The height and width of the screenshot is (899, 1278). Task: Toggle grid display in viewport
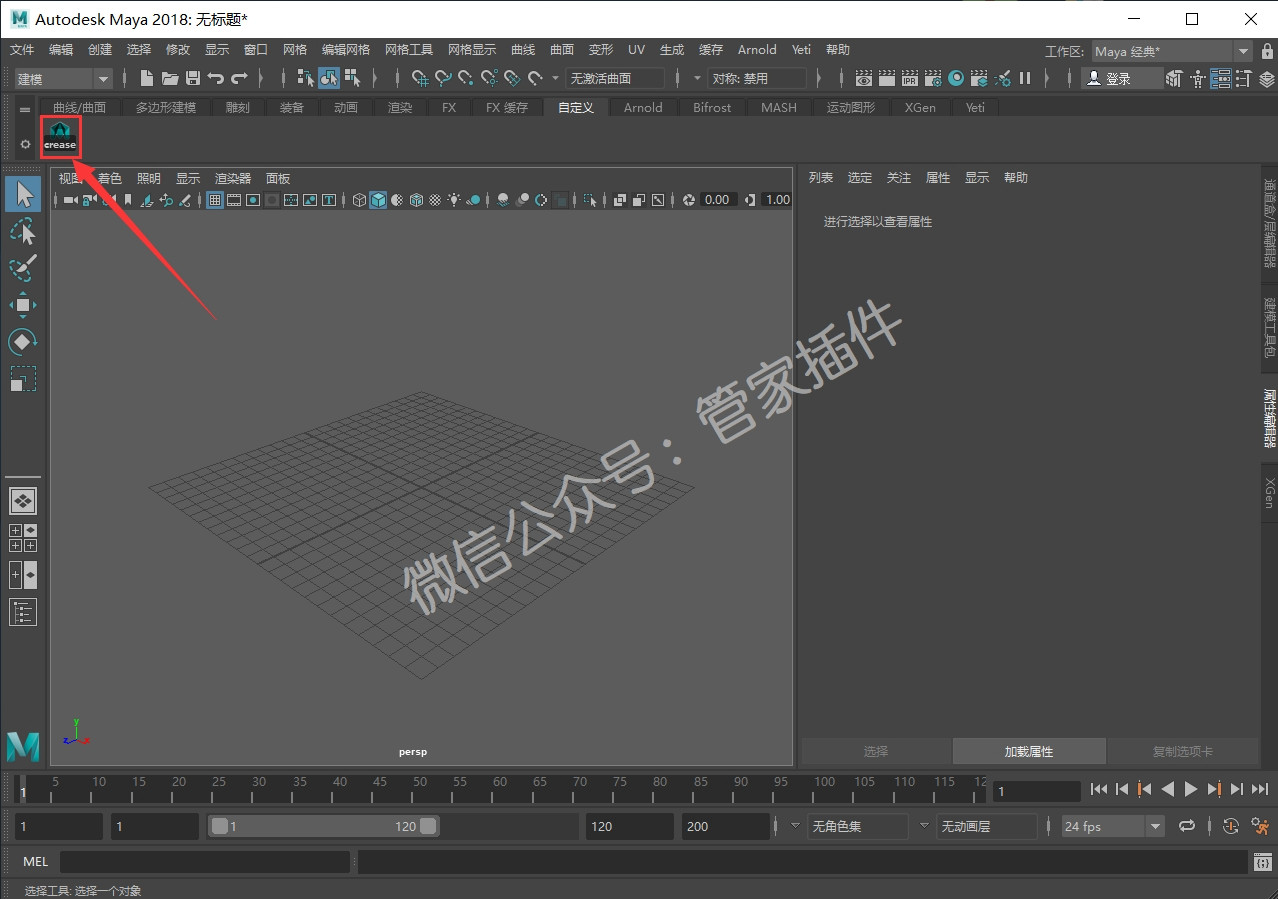pos(215,200)
